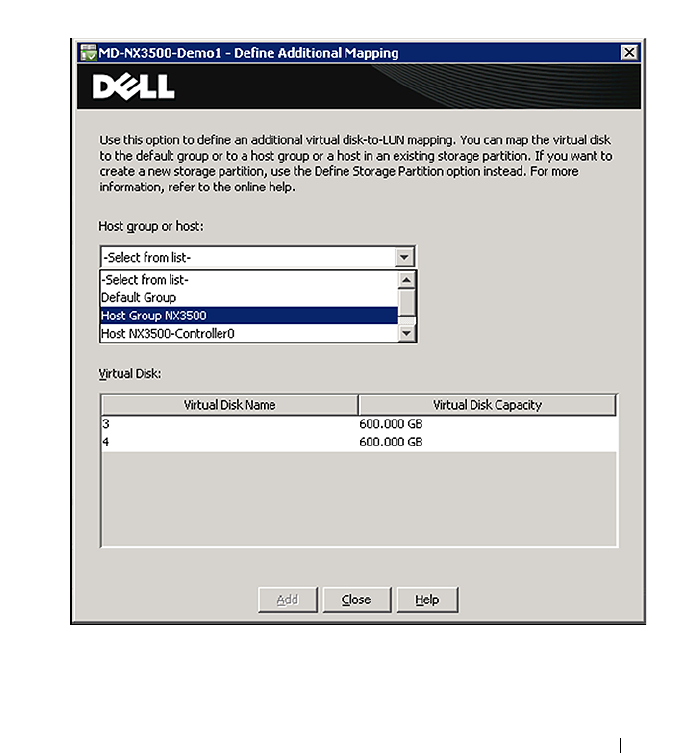Open Help for this dialog

click(427, 599)
